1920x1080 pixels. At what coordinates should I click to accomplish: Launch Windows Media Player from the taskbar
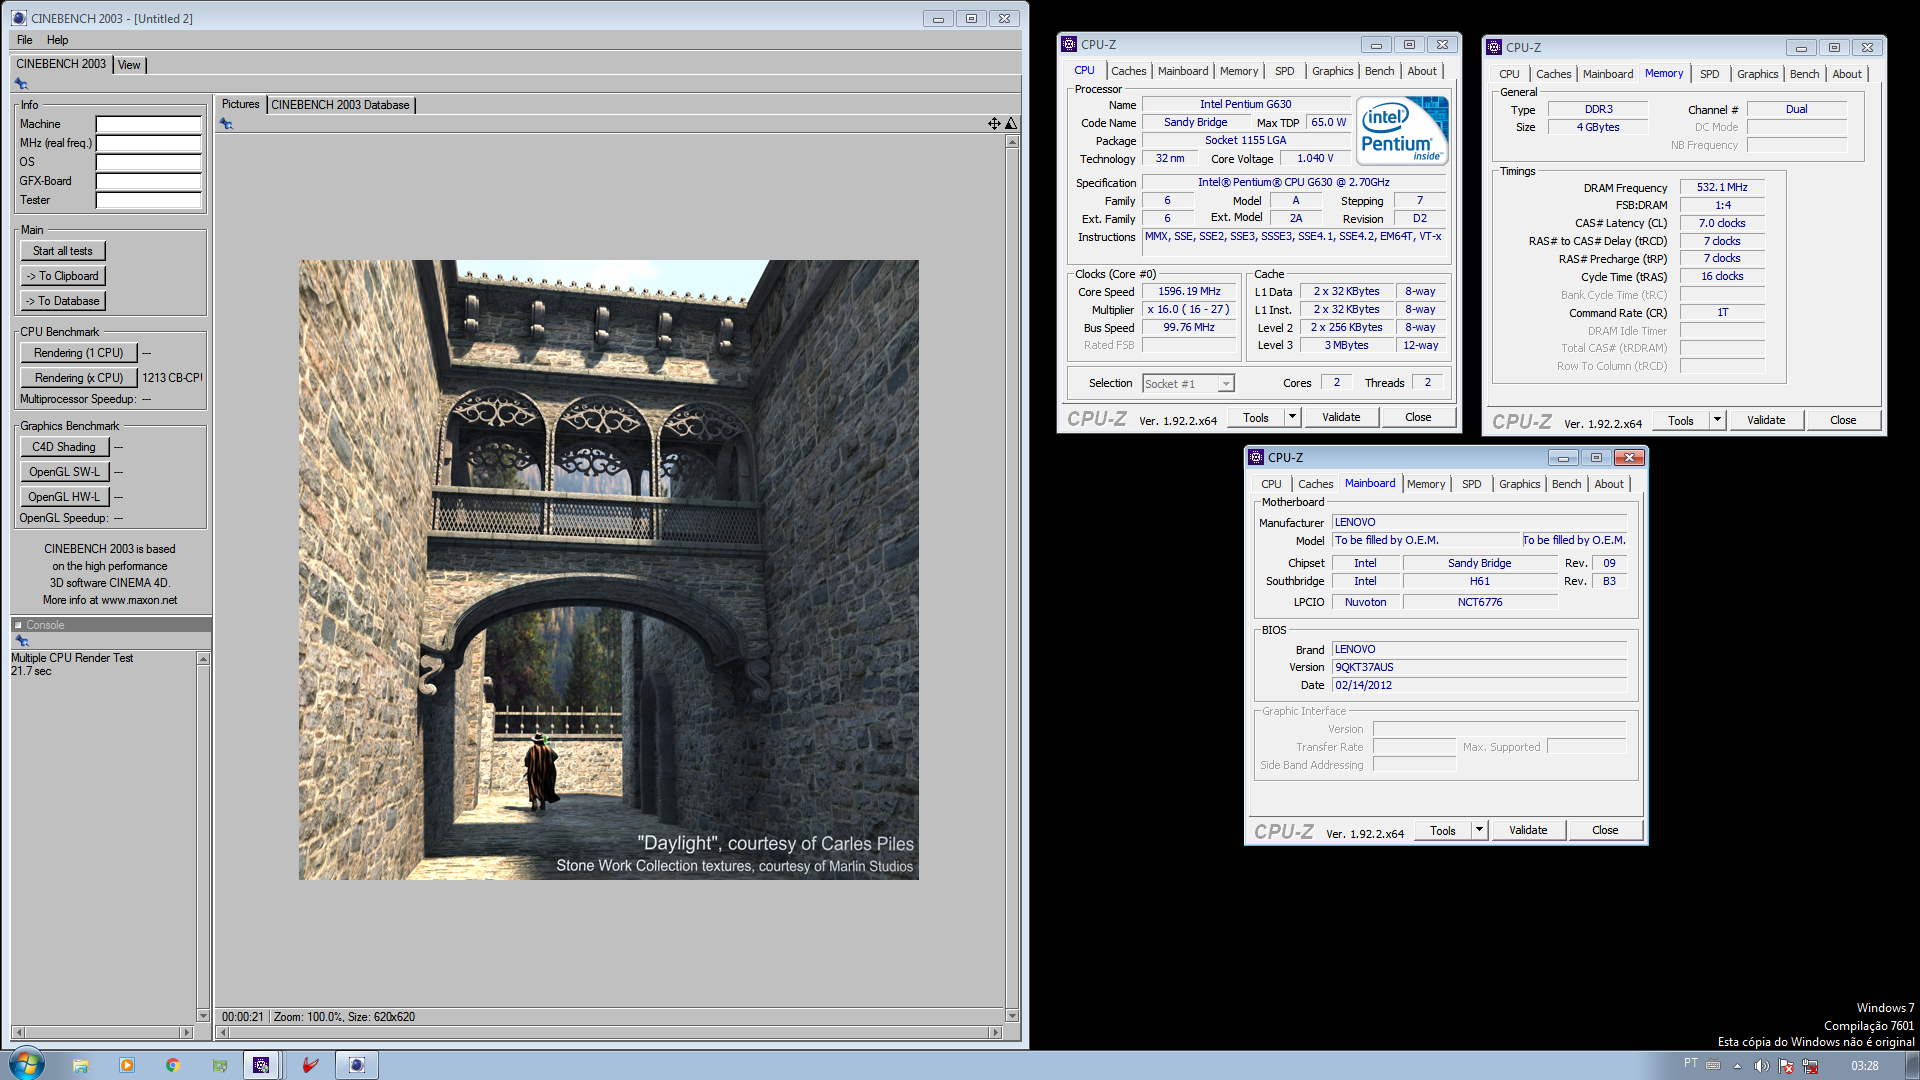127,1065
